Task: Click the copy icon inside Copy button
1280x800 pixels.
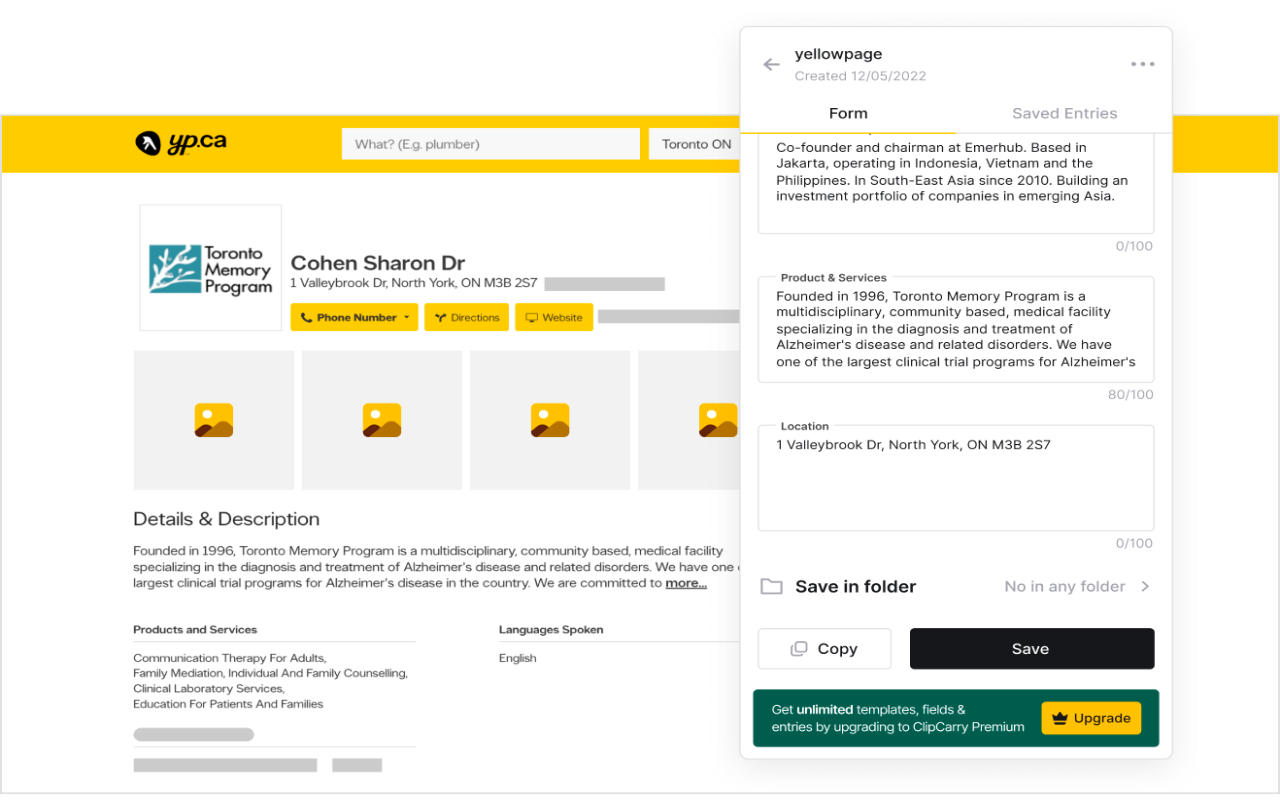Action: click(799, 649)
